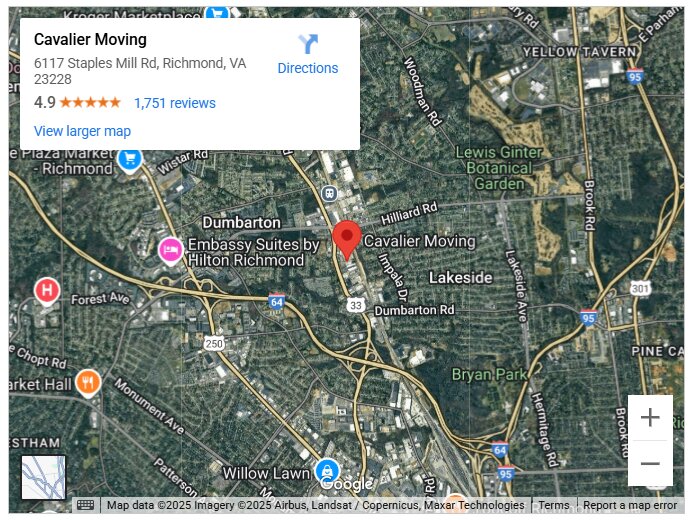697x520 pixels.
Task: Open the Directions link text
Action: (308, 68)
